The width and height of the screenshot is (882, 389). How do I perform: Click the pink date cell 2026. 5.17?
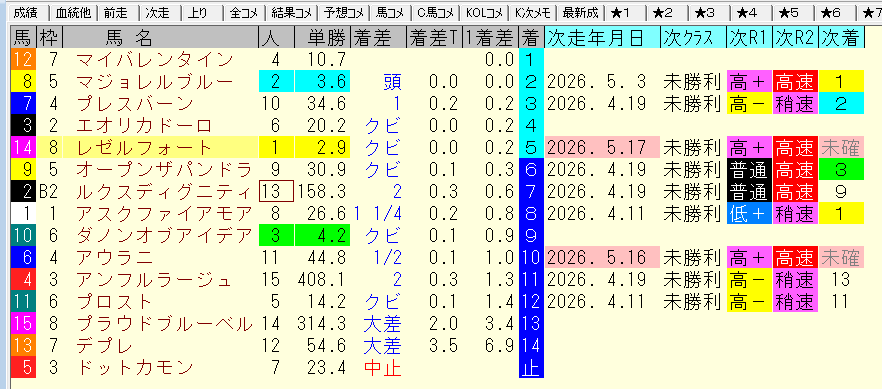603,147
